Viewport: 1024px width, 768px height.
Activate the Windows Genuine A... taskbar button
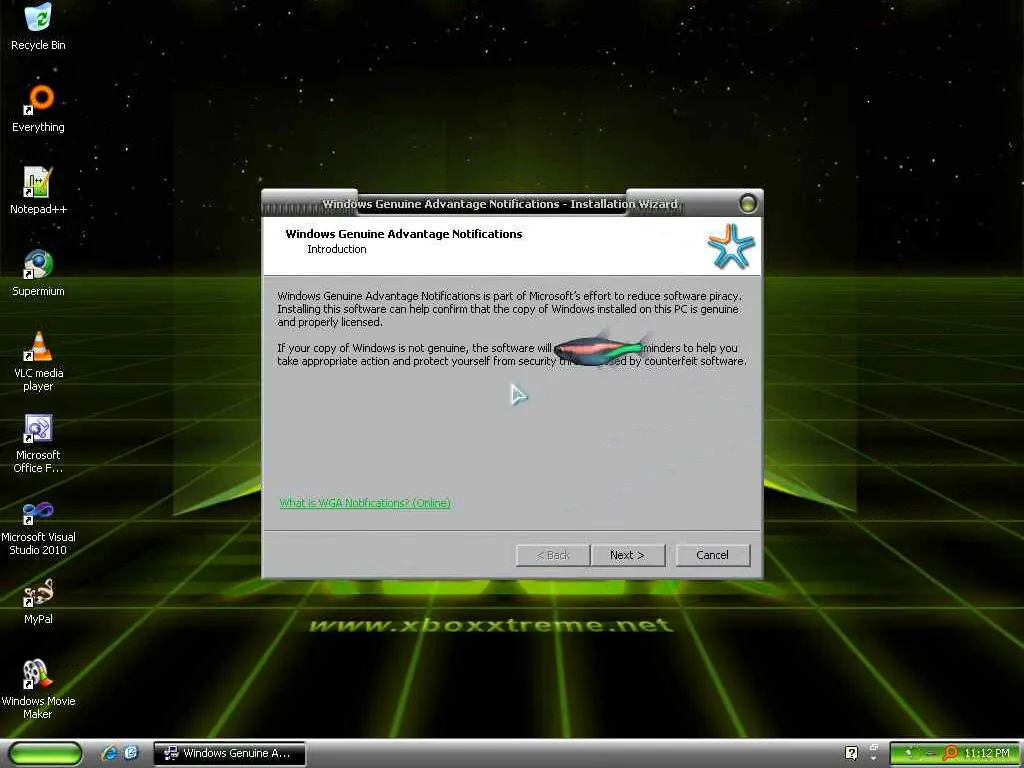click(229, 753)
